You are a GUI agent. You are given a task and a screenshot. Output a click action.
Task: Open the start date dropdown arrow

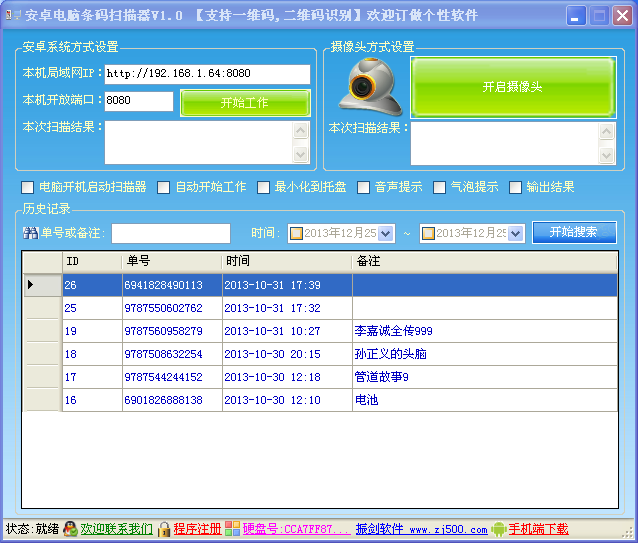[x=386, y=233]
